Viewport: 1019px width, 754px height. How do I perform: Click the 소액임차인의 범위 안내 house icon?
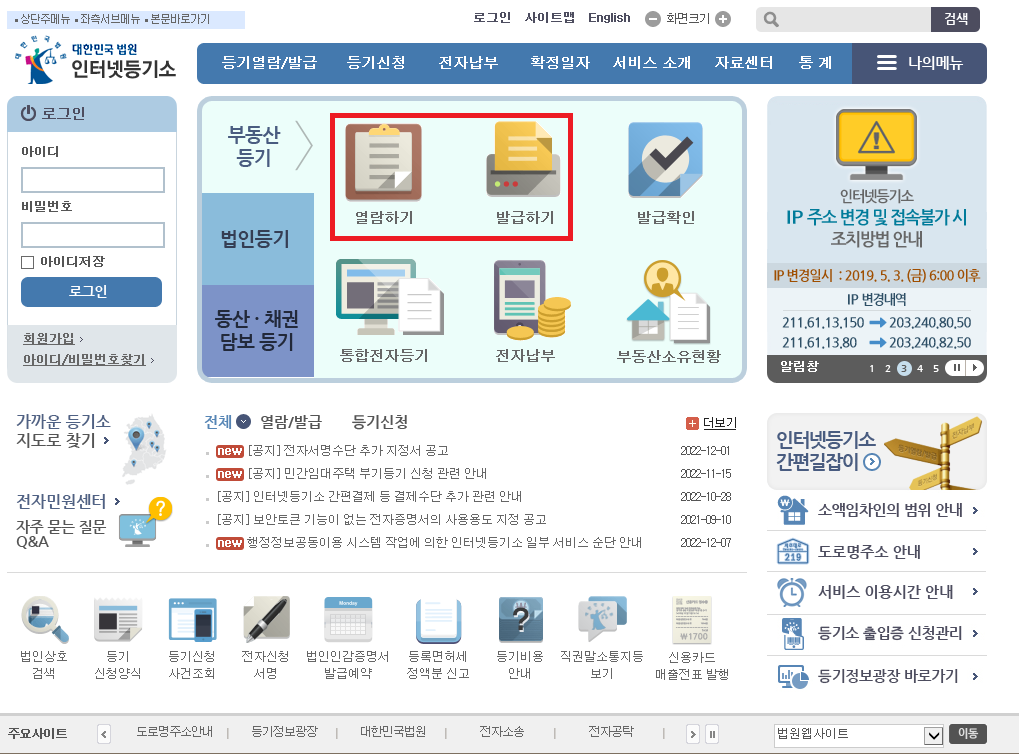point(792,510)
